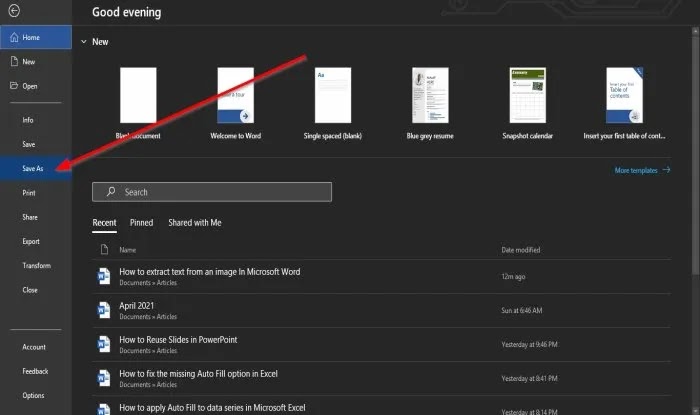This screenshot has height=415, width=700.
Task: Click the New page icon in sidebar
Action: (x=14, y=62)
